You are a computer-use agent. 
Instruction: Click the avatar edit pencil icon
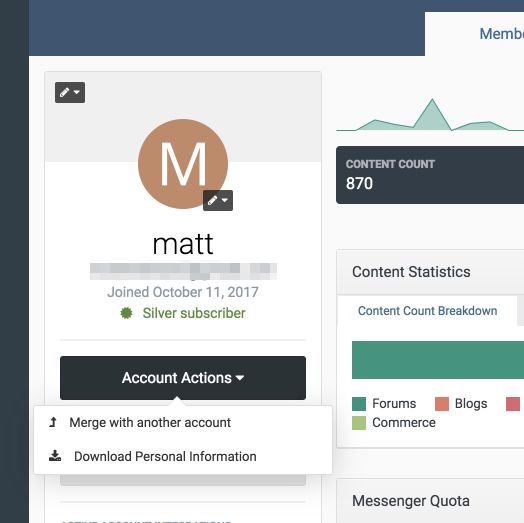[213, 201]
